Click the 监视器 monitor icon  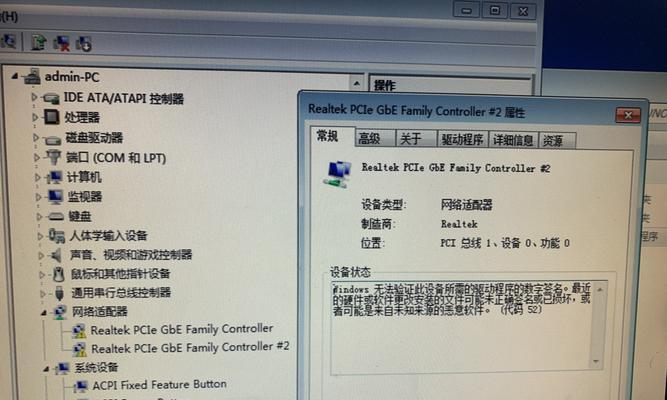(x=56, y=196)
